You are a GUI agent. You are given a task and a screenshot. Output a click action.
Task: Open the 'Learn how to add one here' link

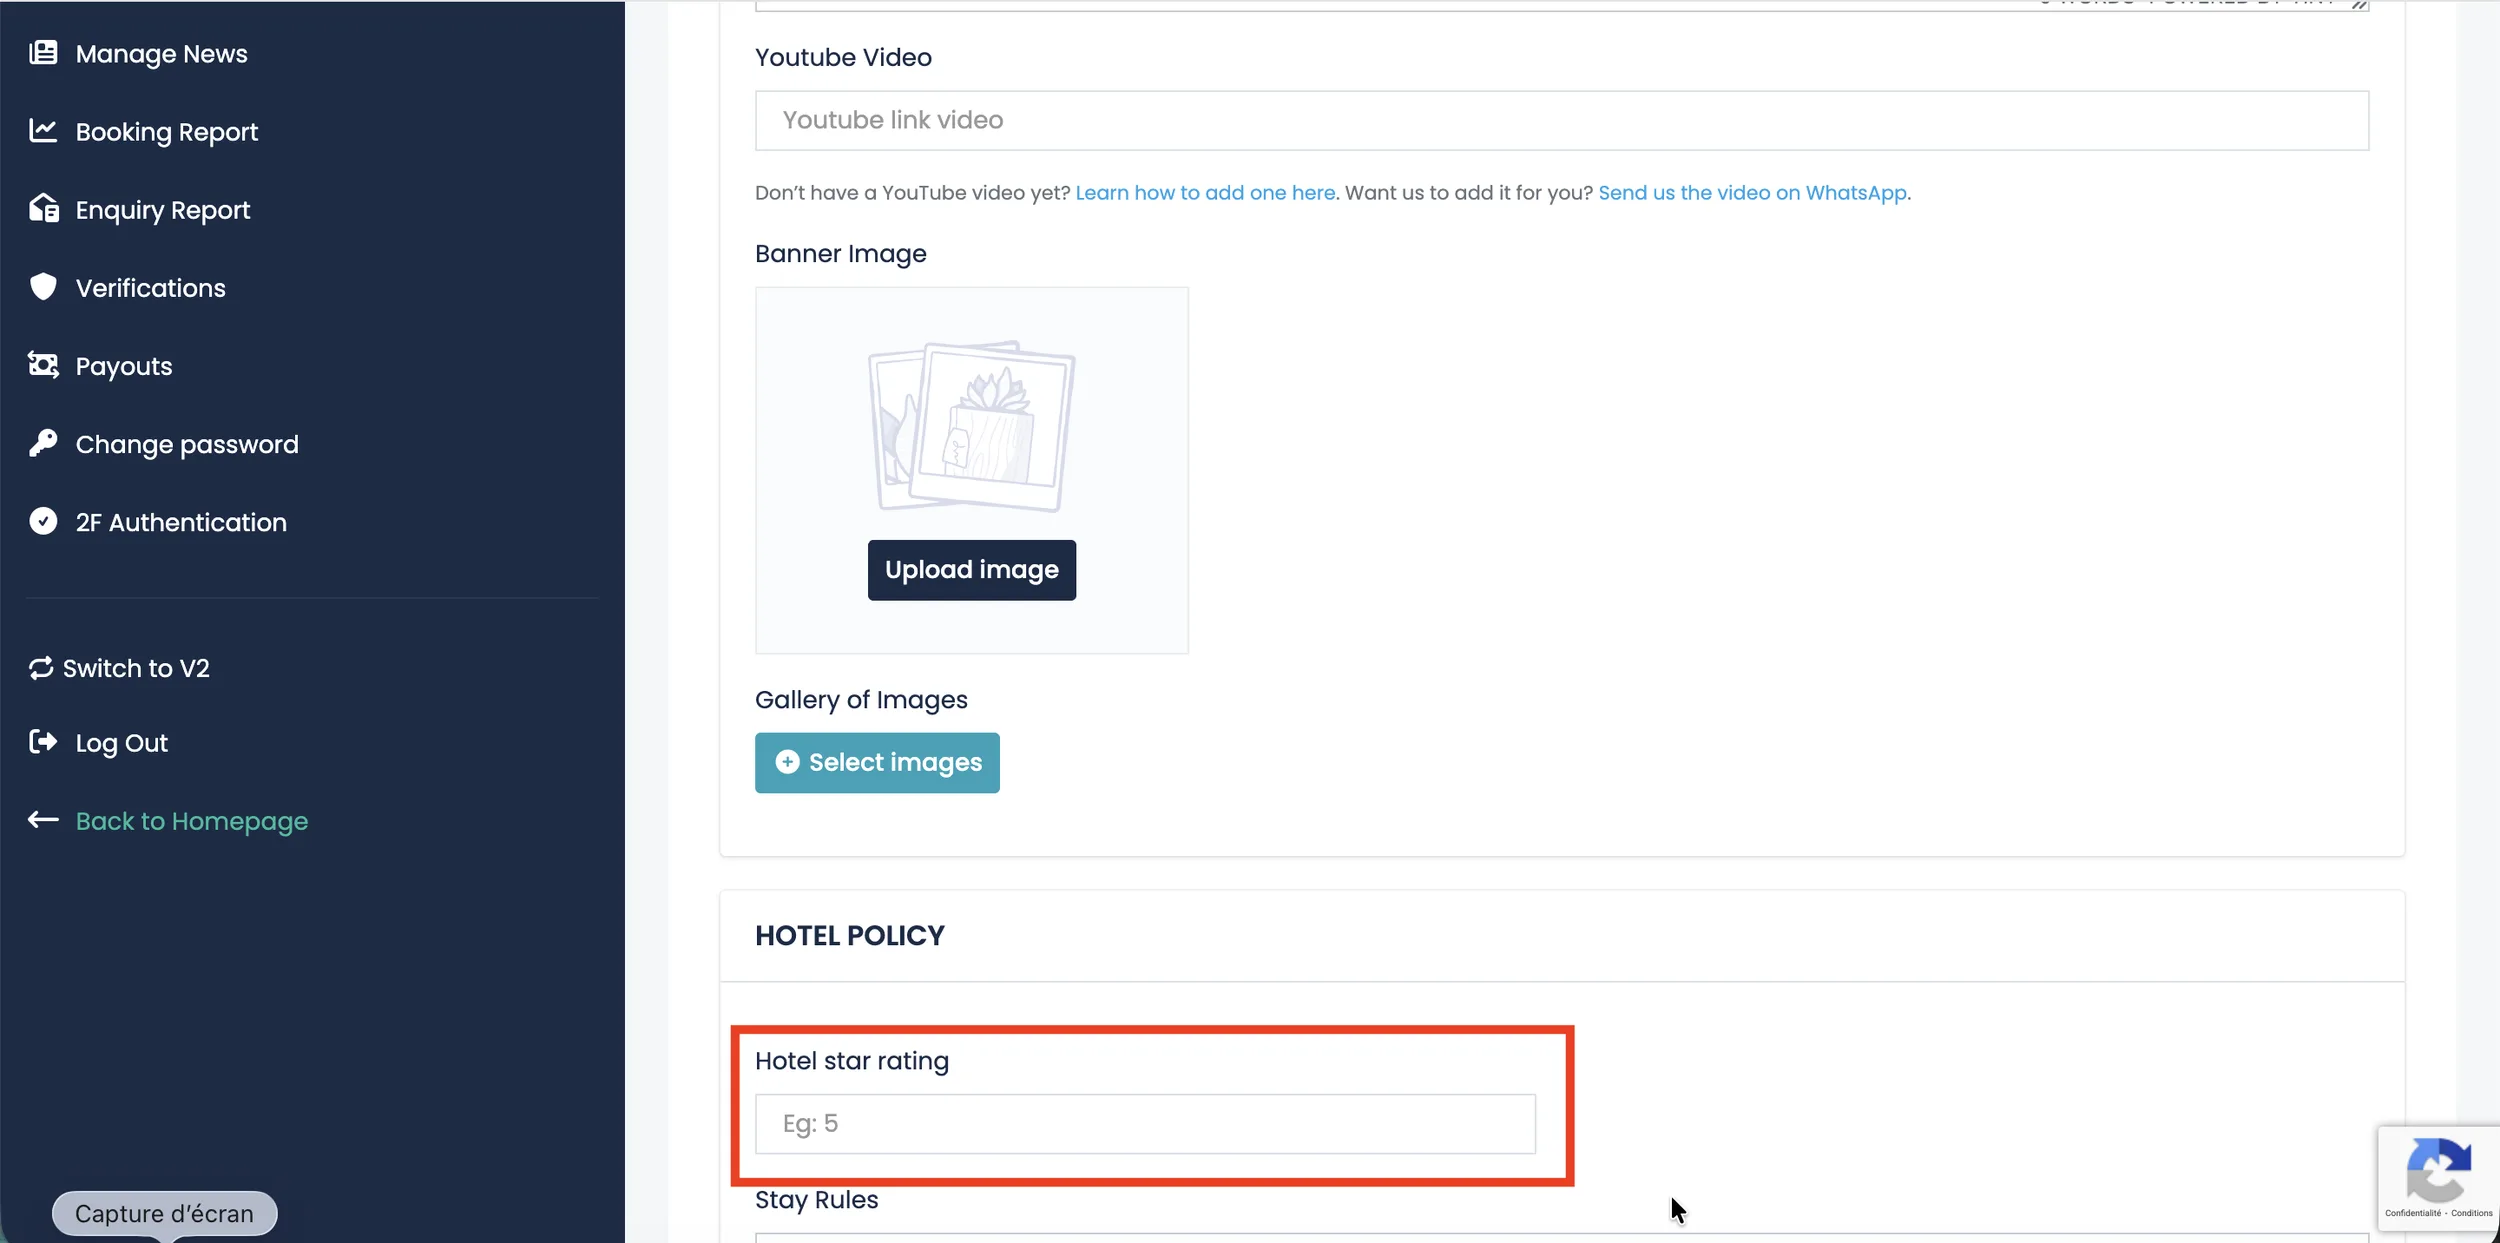click(1205, 193)
